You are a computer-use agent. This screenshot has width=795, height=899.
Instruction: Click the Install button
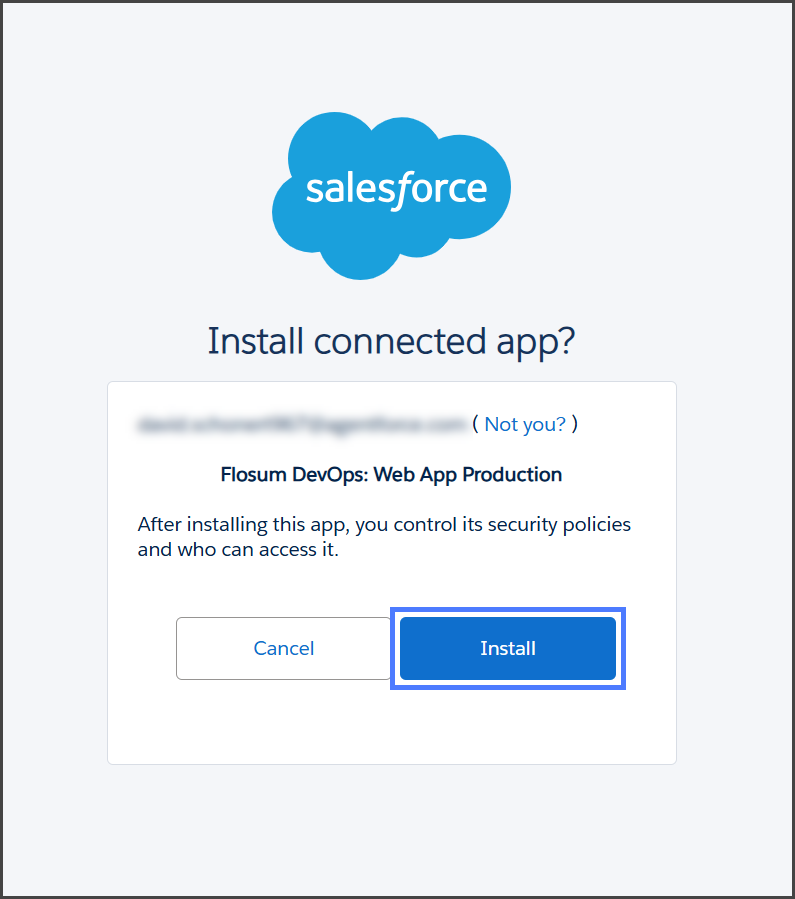(508, 648)
